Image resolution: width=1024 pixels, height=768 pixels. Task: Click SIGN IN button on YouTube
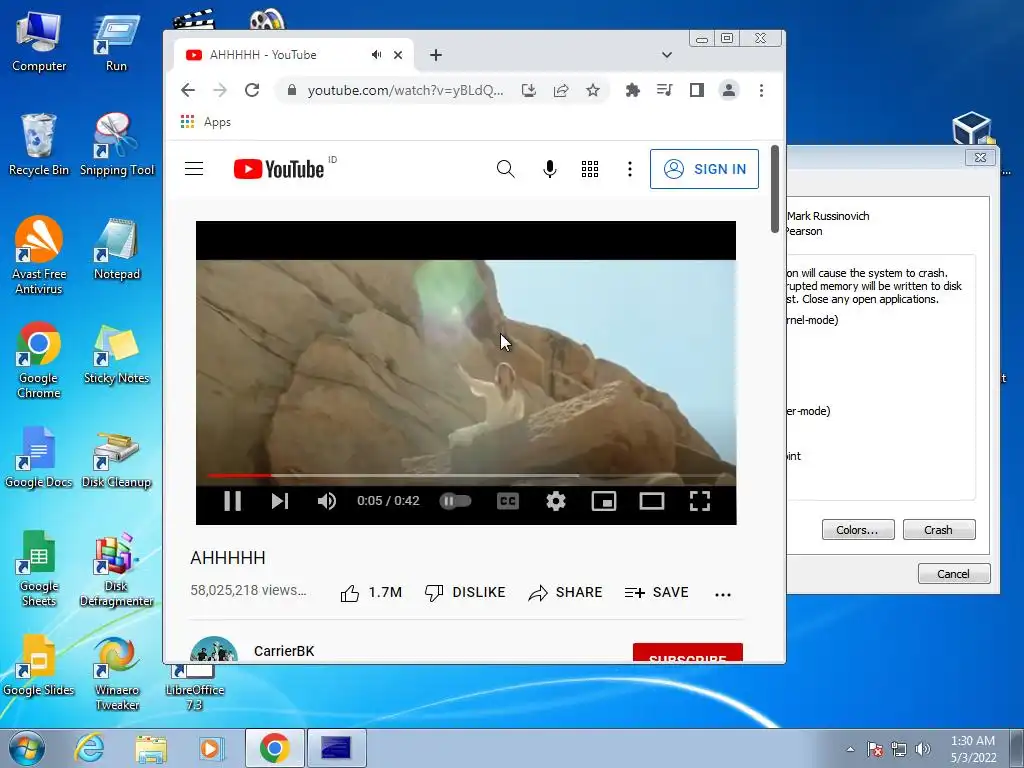[704, 169]
